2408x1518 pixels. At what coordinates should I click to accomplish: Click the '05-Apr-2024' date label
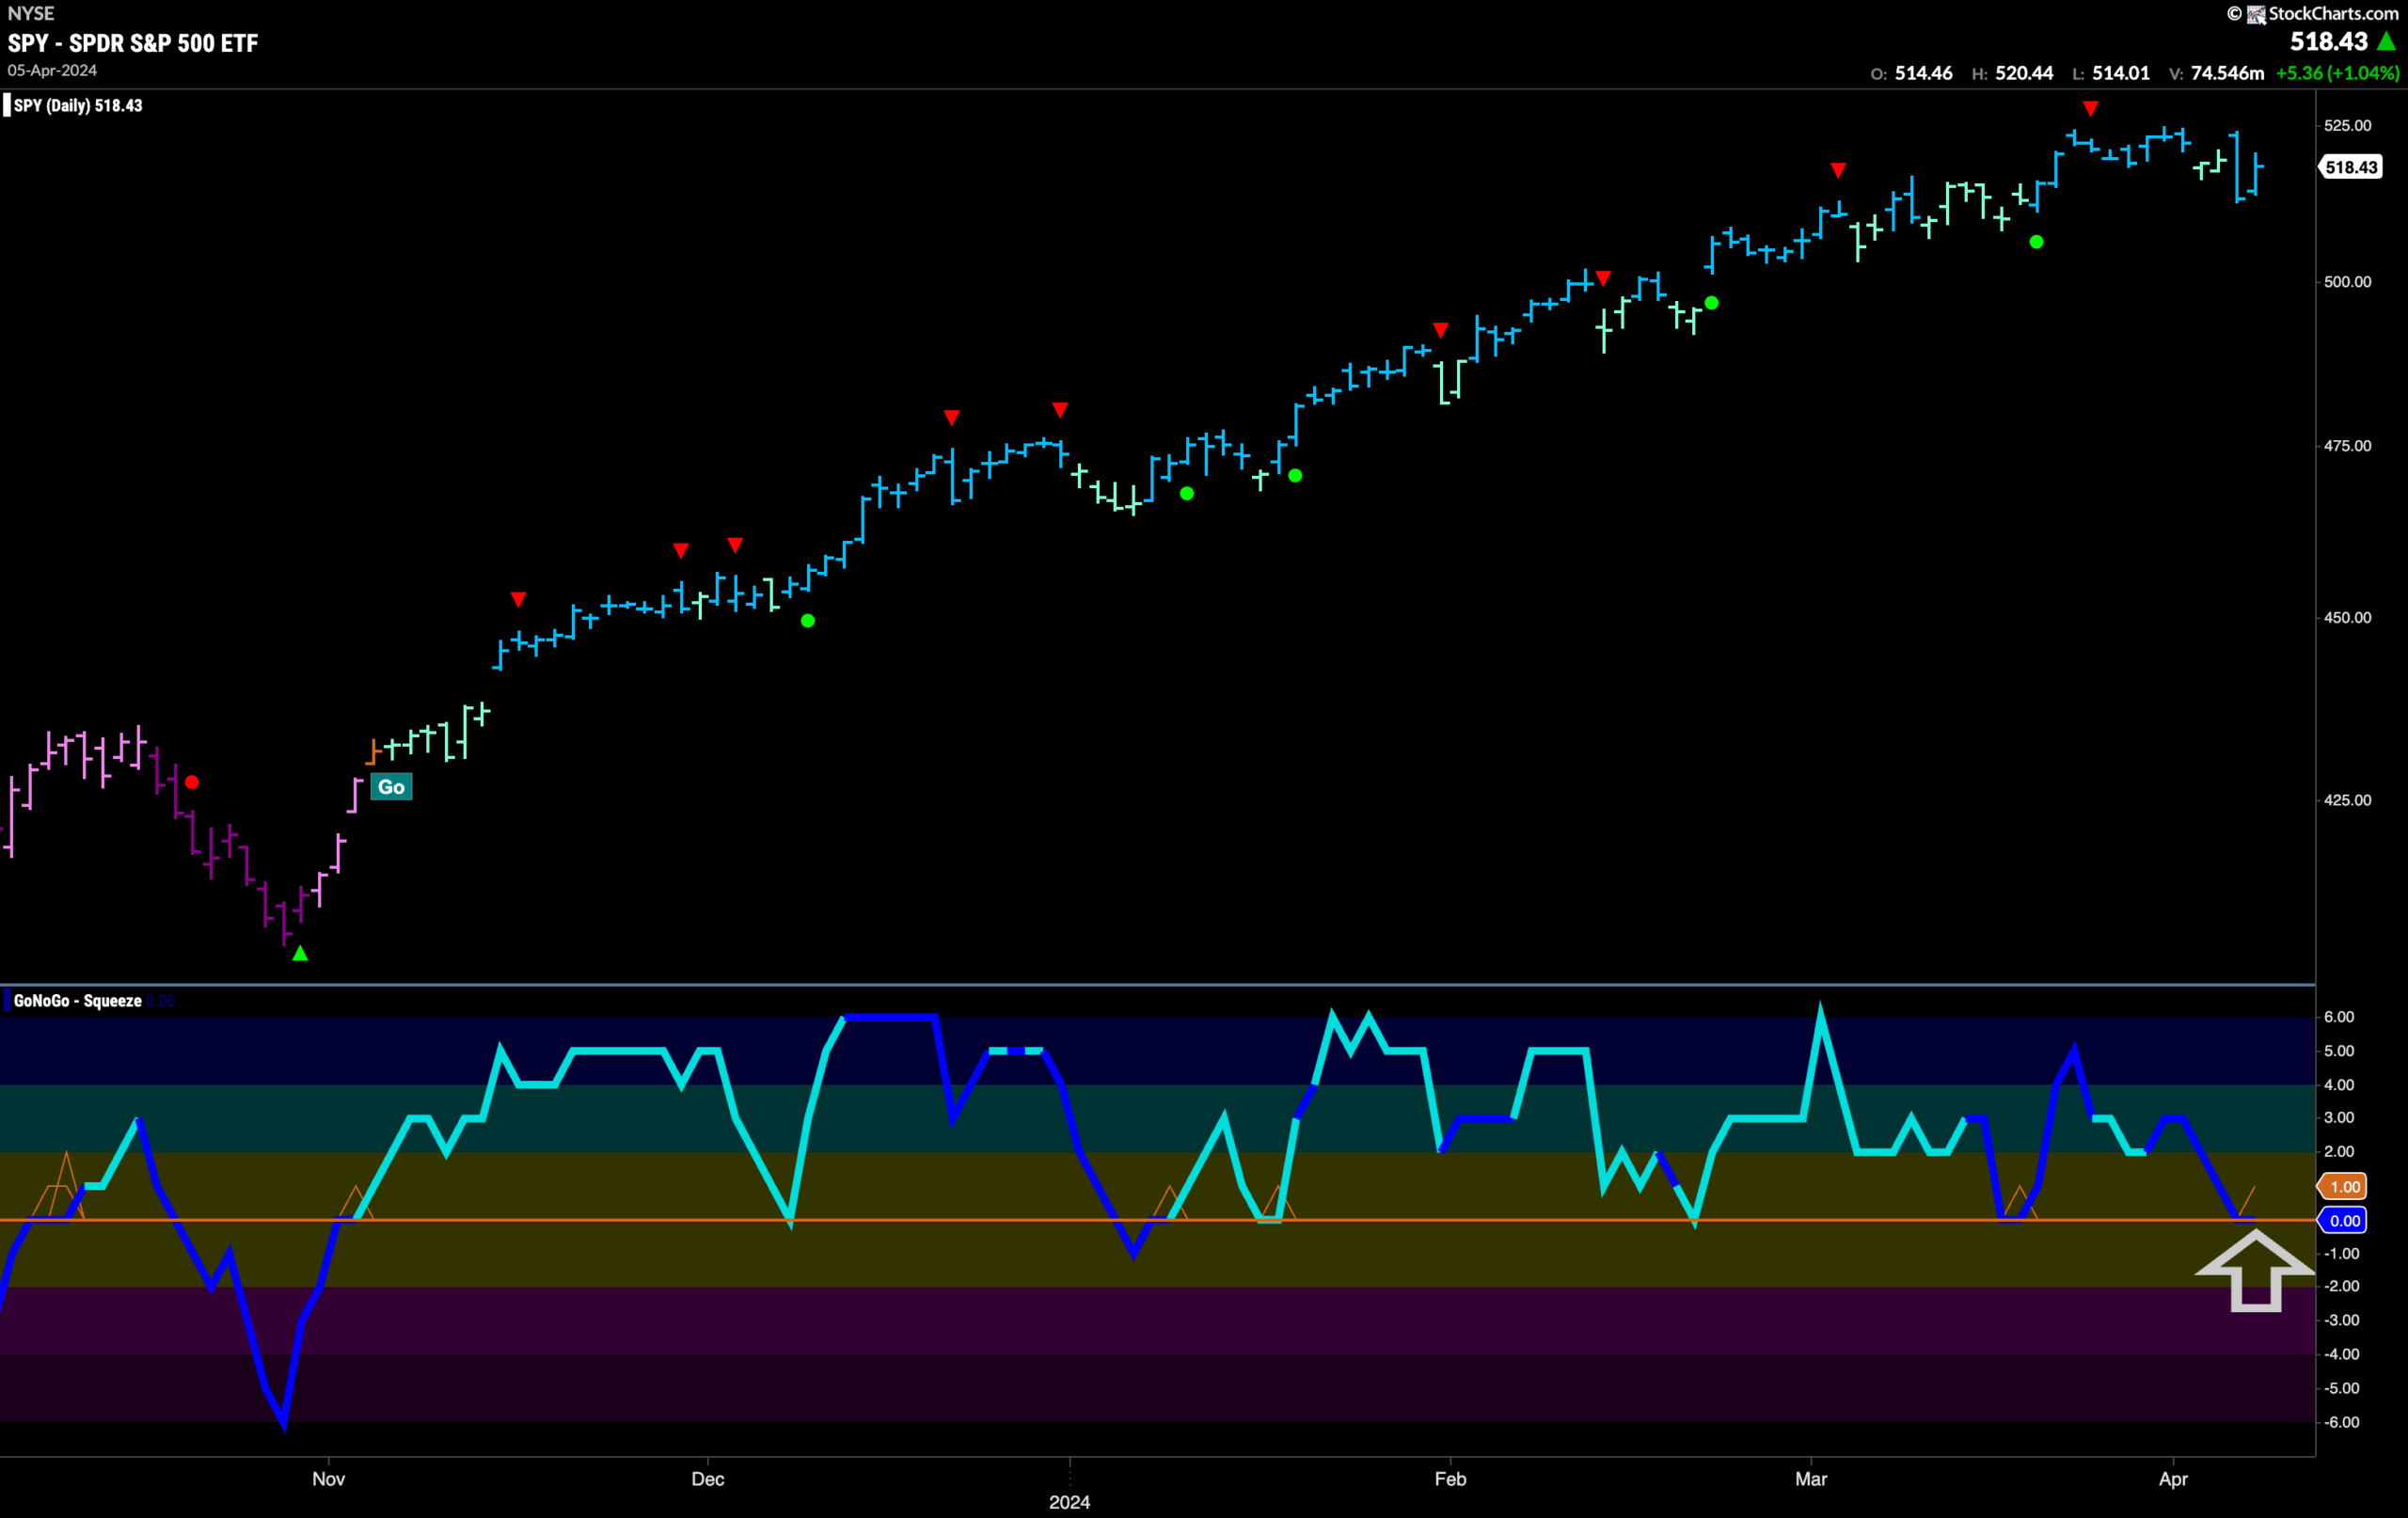click(x=52, y=70)
